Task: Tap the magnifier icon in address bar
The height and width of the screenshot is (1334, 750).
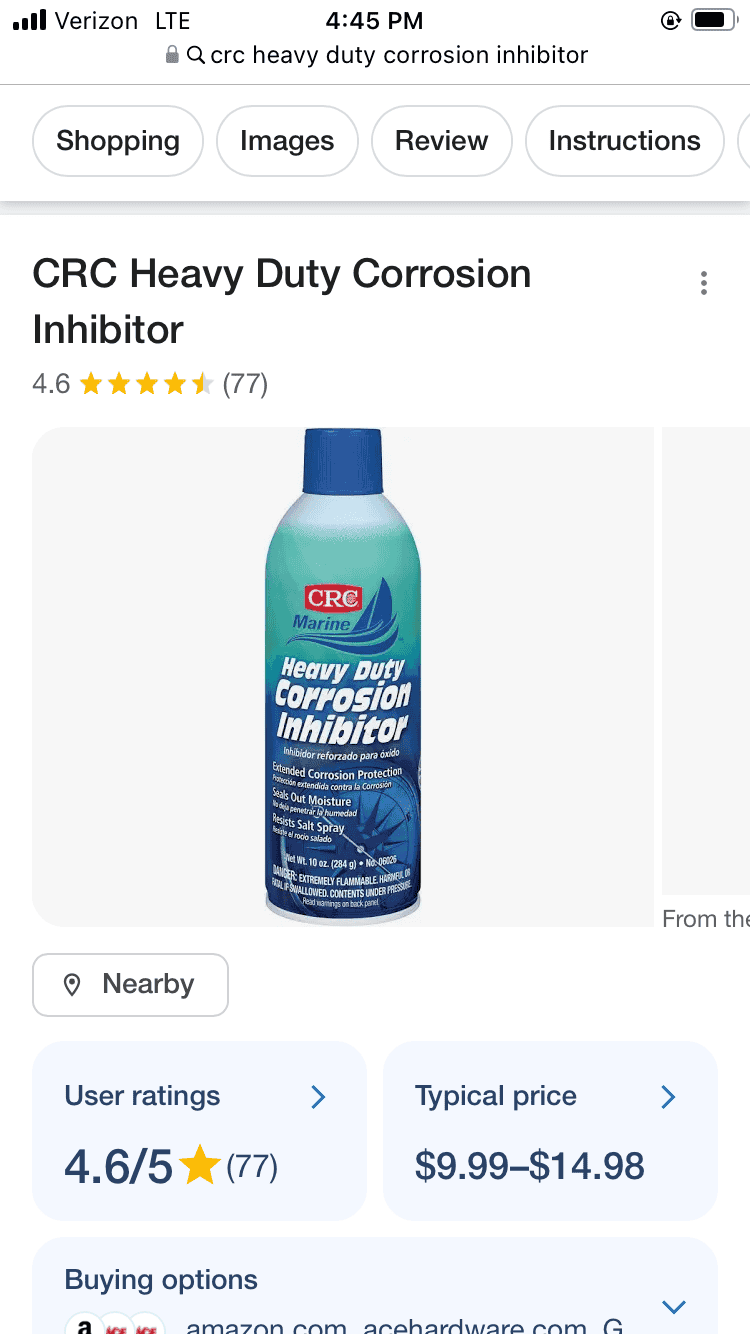Action: click(x=196, y=55)
